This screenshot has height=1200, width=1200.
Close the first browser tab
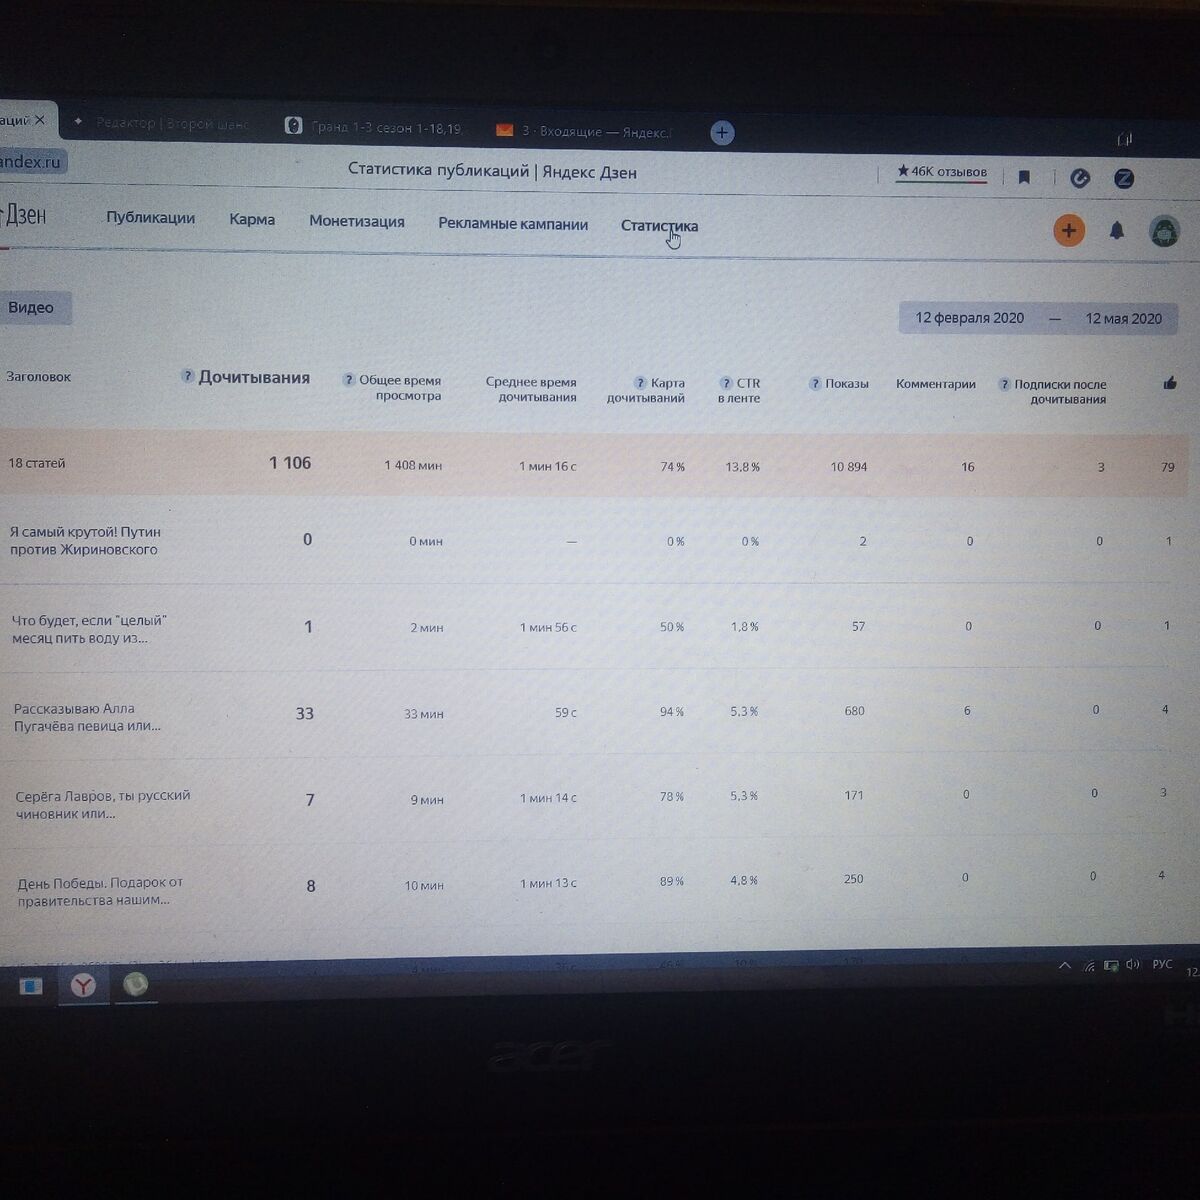pos(40,119)
